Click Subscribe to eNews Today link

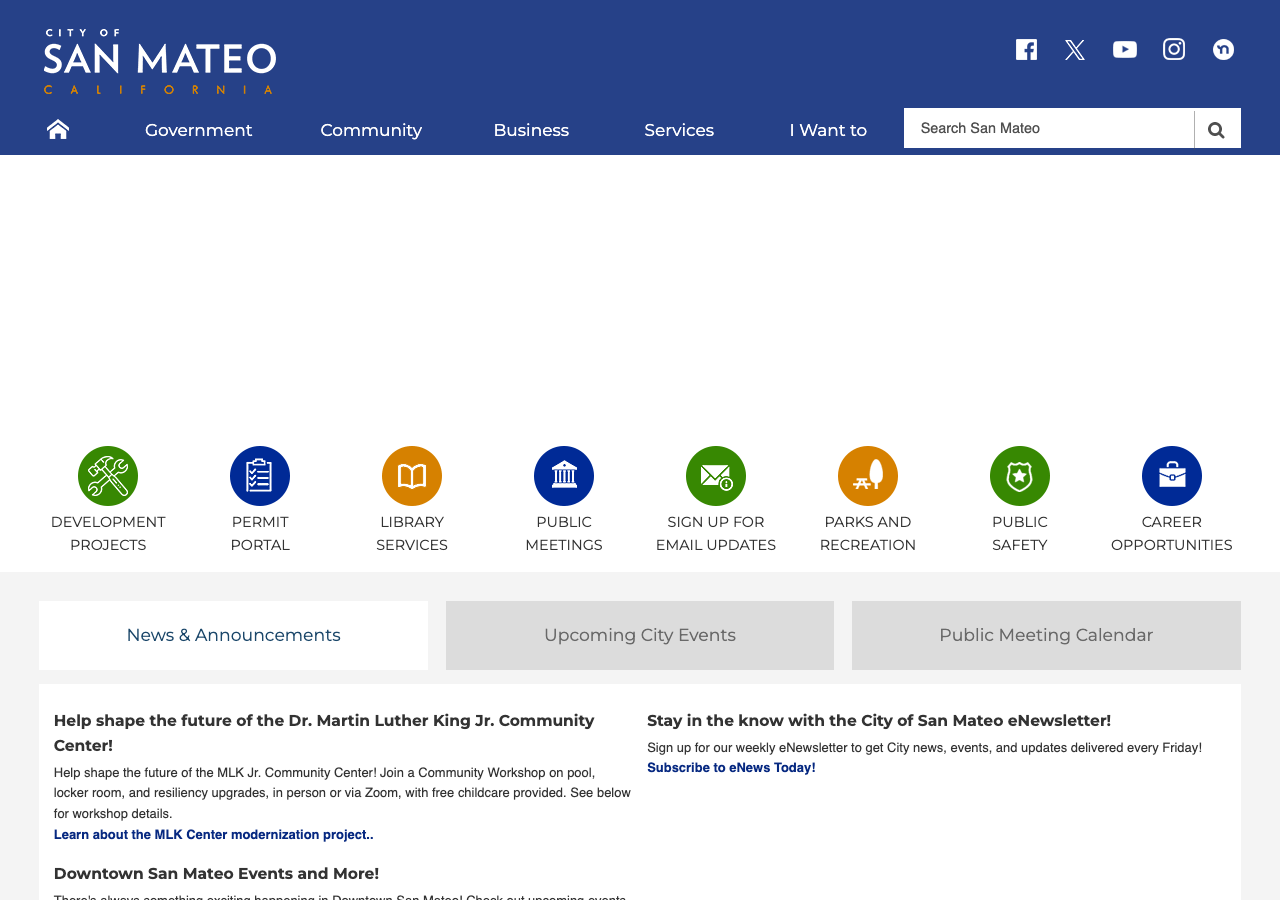coord(731,768)
